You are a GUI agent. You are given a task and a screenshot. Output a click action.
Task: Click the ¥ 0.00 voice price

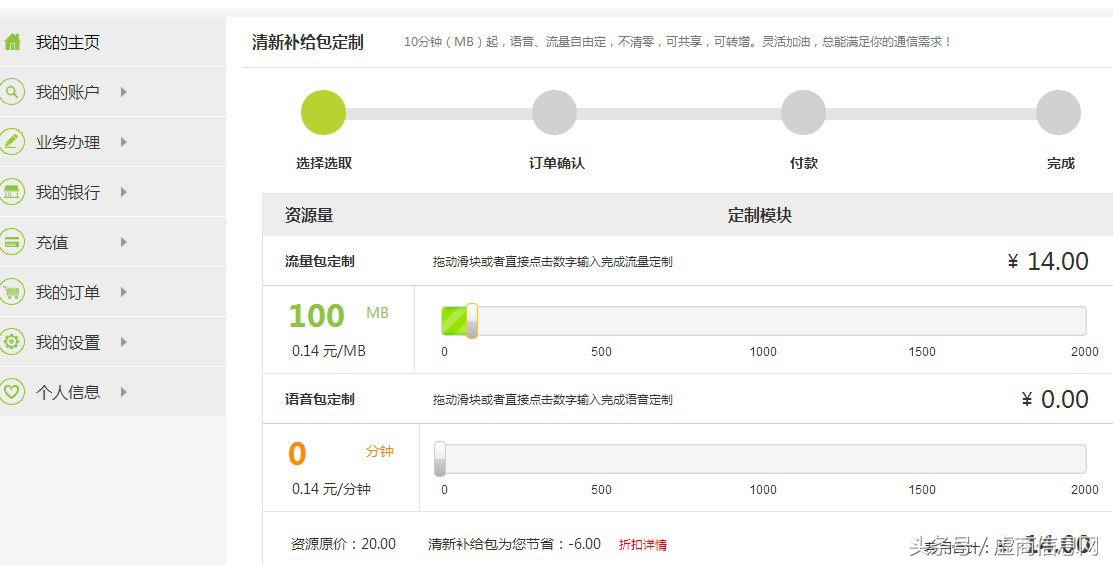point(1055,399)
